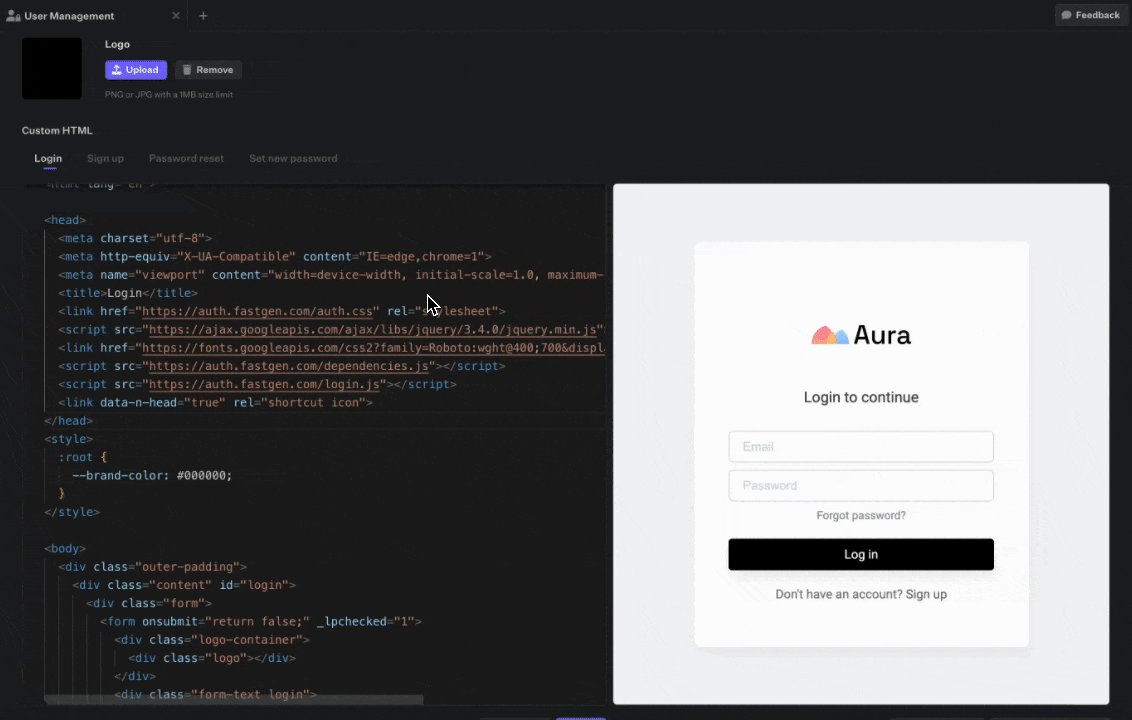Screen dimensions: 1132x720
Task: Click the jquery.min.js URL in code
Action: tap(373, 329)
